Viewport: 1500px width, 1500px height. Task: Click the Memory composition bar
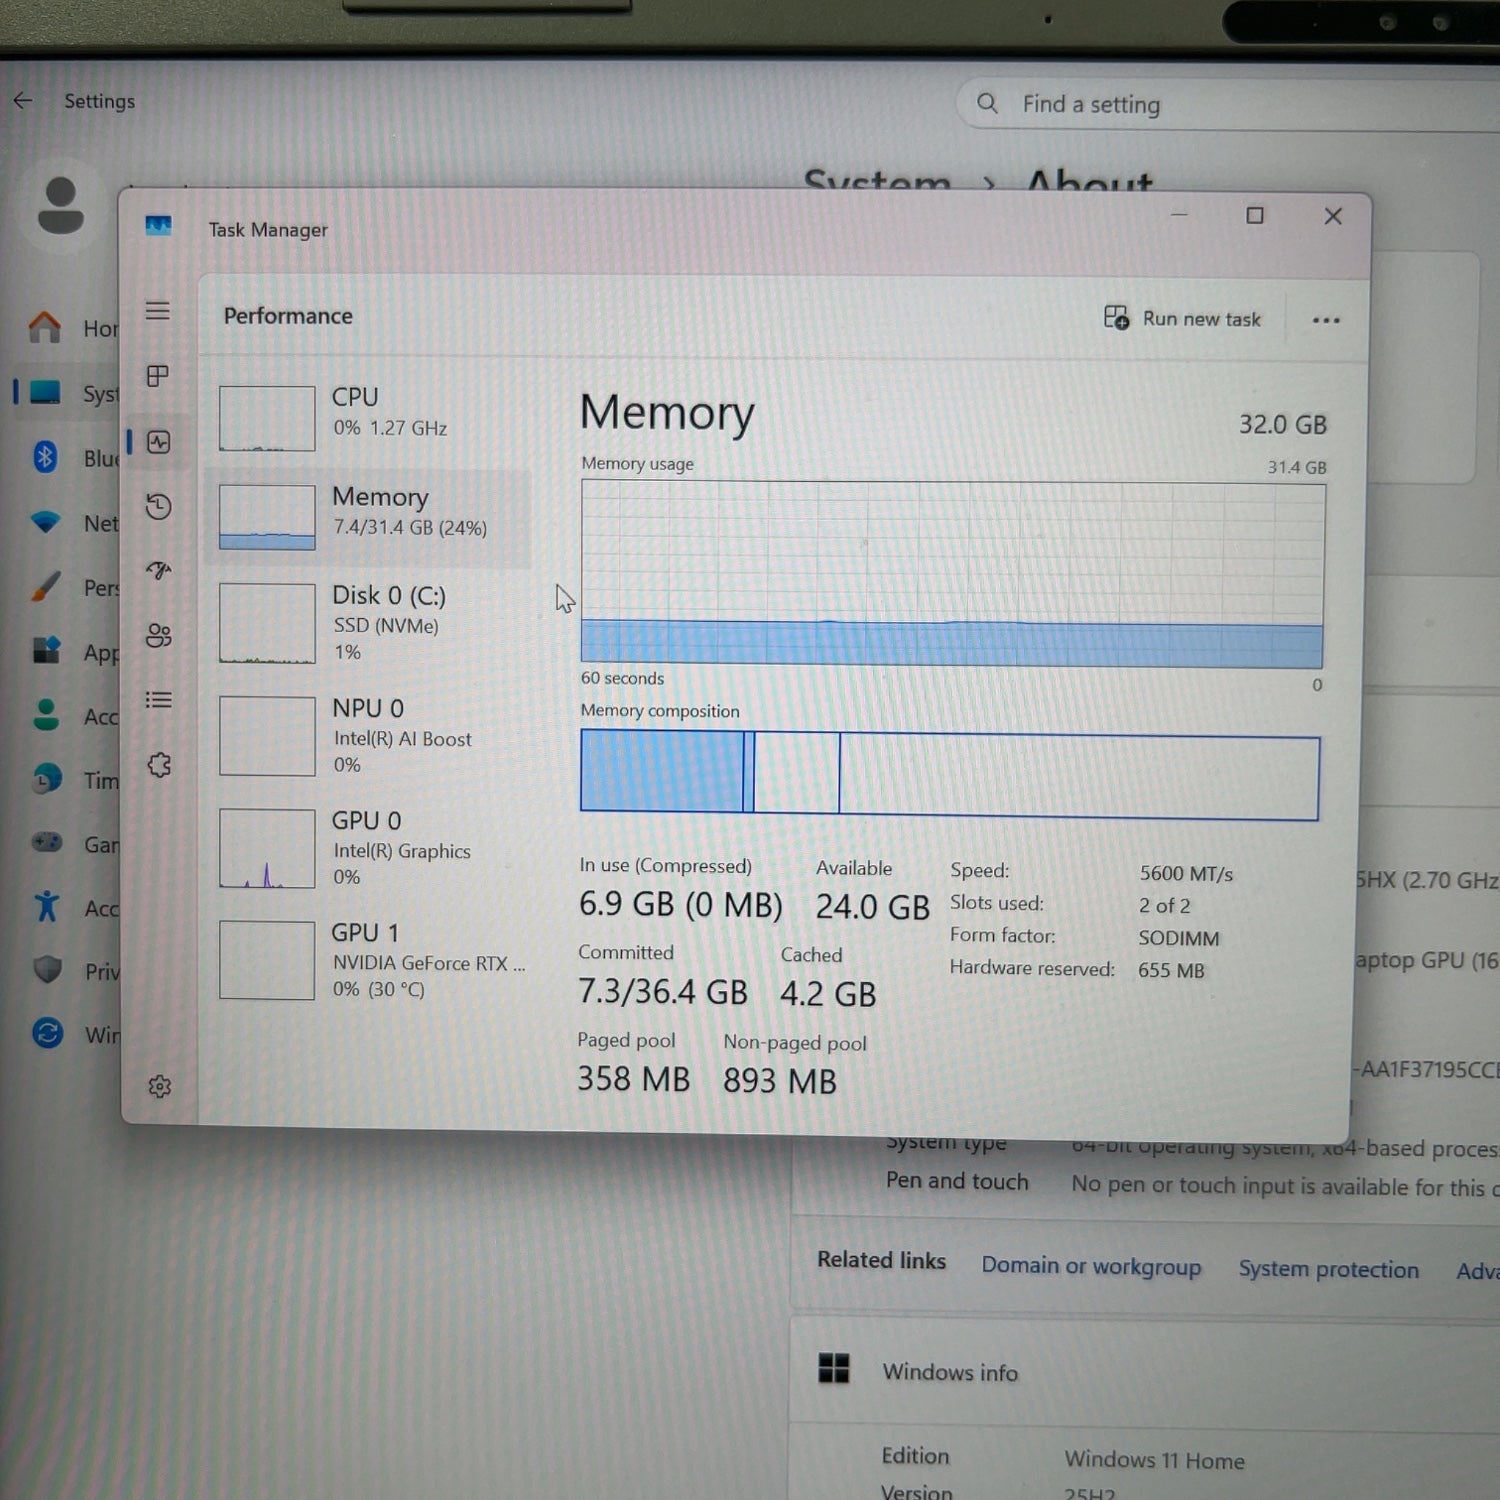[x=950, y=776]
